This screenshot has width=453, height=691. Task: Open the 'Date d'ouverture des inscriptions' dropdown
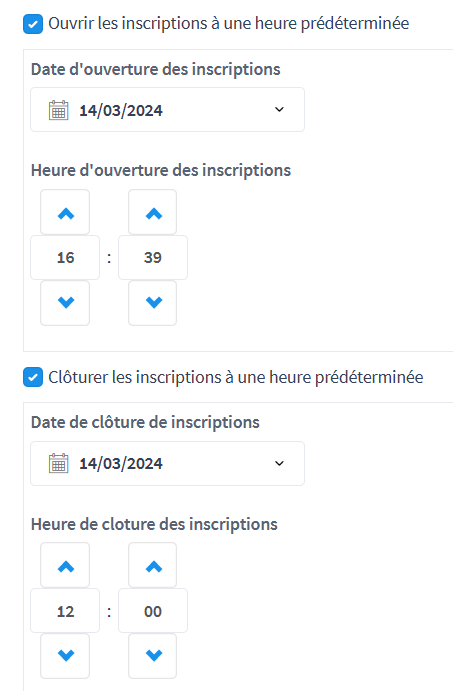coord(167,110)
